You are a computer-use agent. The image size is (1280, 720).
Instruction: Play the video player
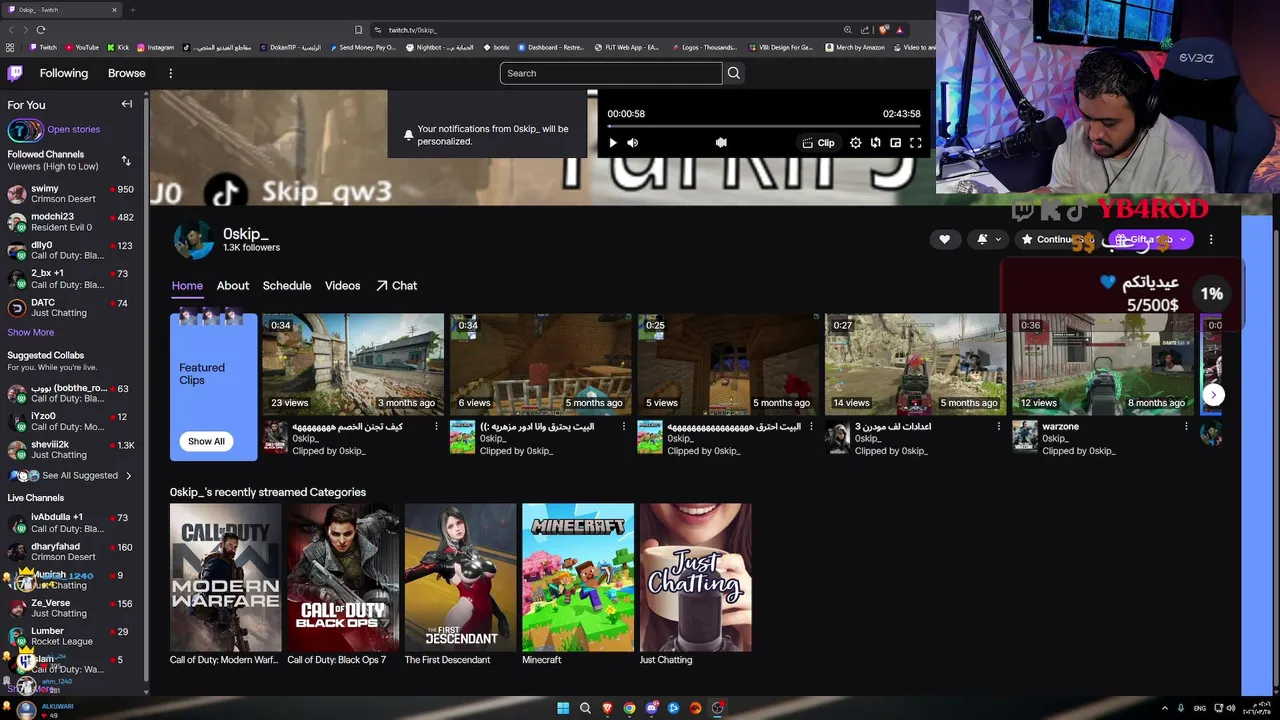(x=613, y=143)
